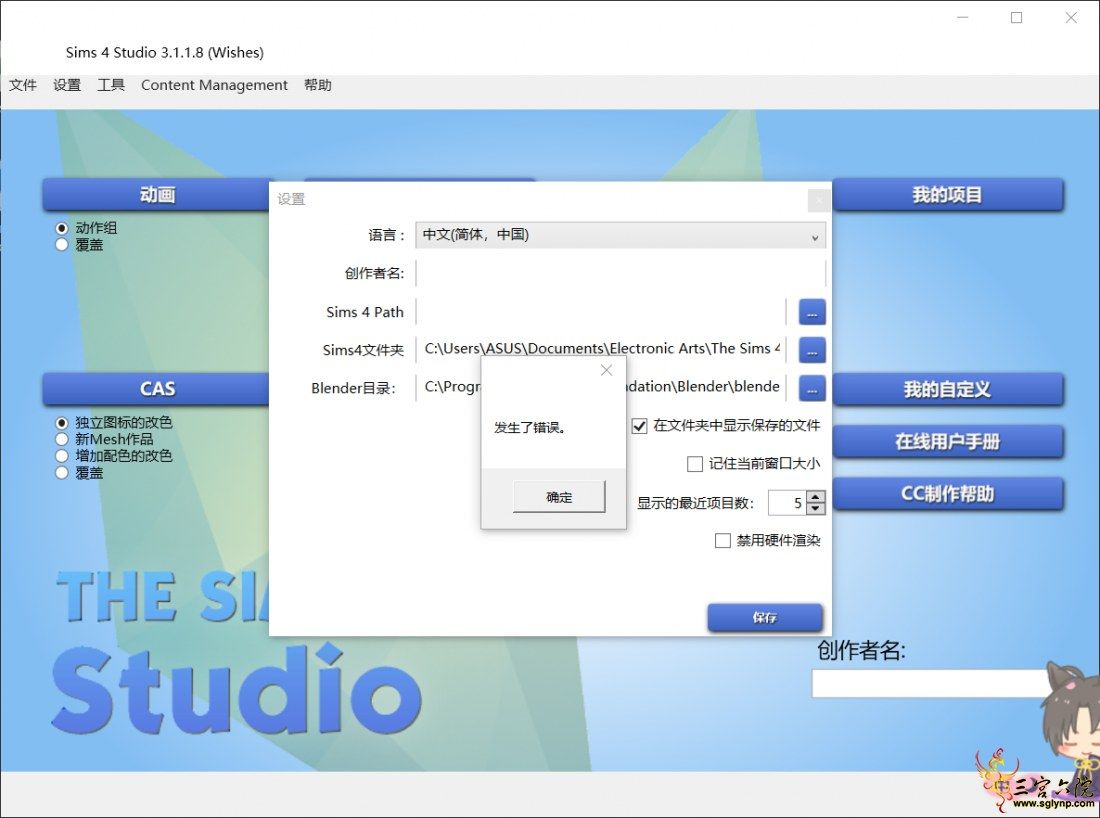Close the error message dialog

[607, 370]
